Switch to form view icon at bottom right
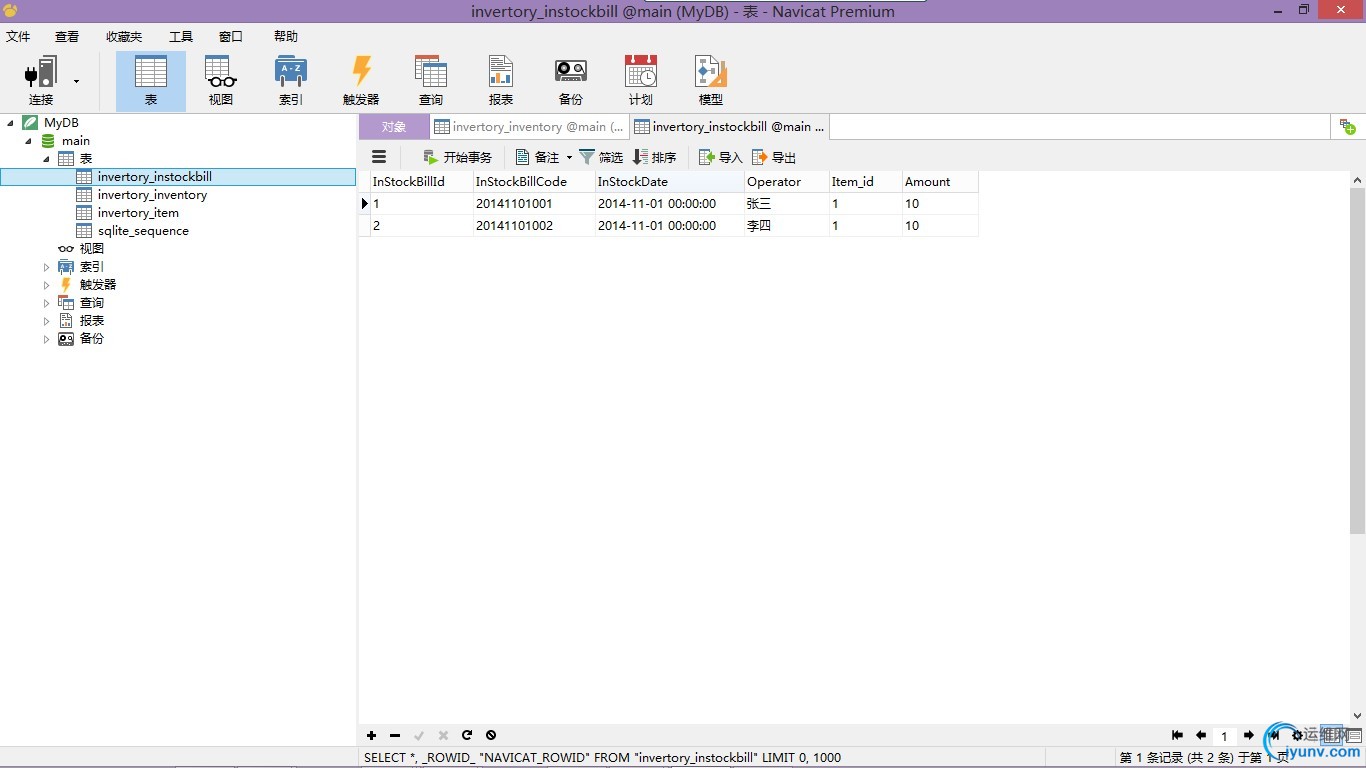 pos(1354,735)
